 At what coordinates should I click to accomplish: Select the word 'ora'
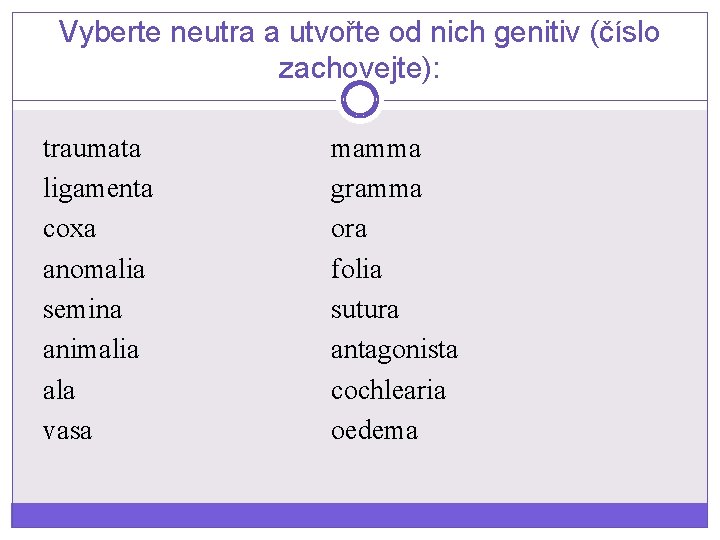click(x=349, y=229)
